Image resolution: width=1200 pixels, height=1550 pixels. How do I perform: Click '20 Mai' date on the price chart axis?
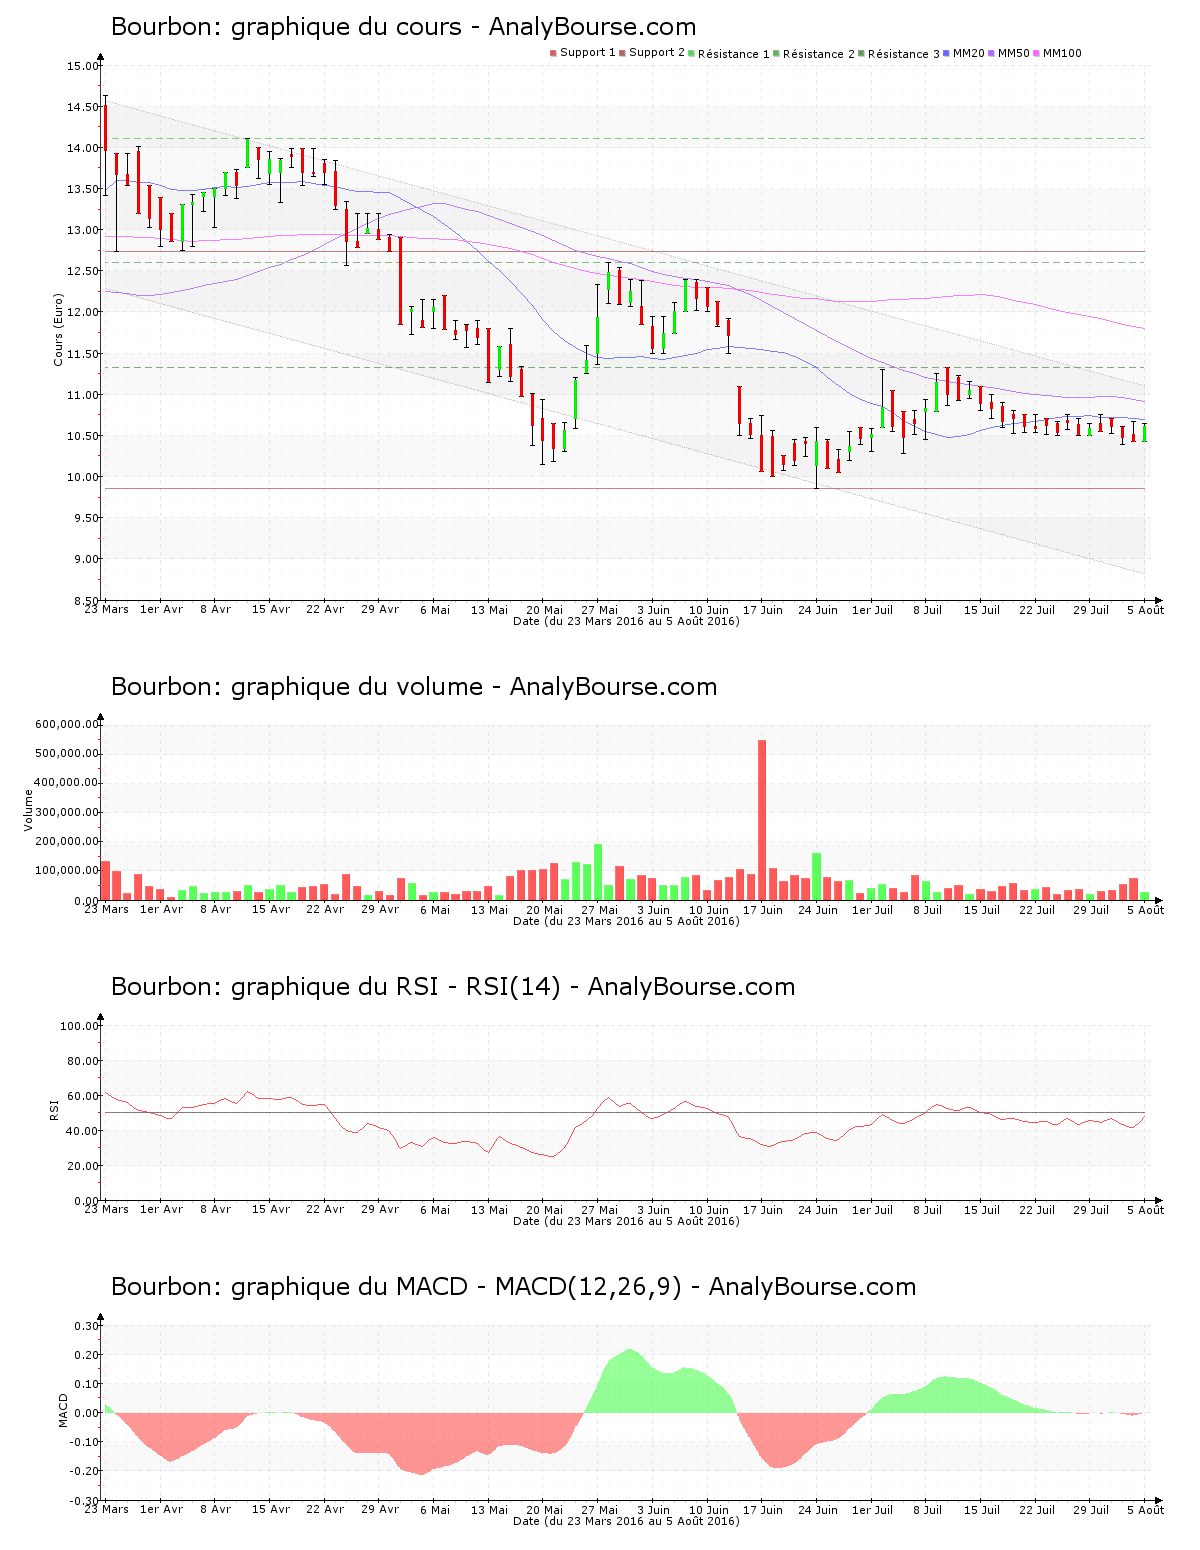(545, 610)
